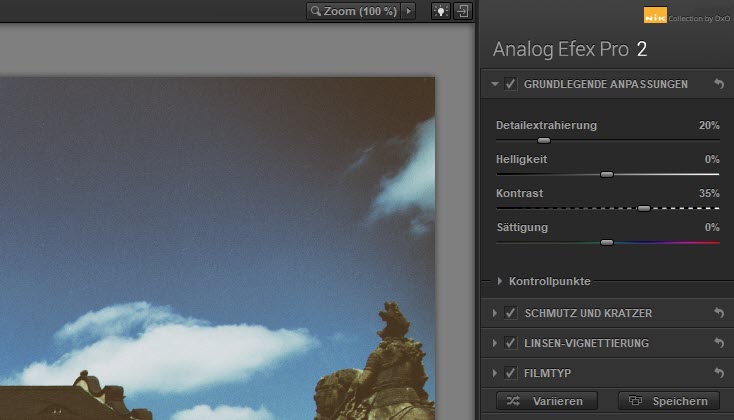Click the Variieren button
The image size is (734, 420).
[547, 401]
